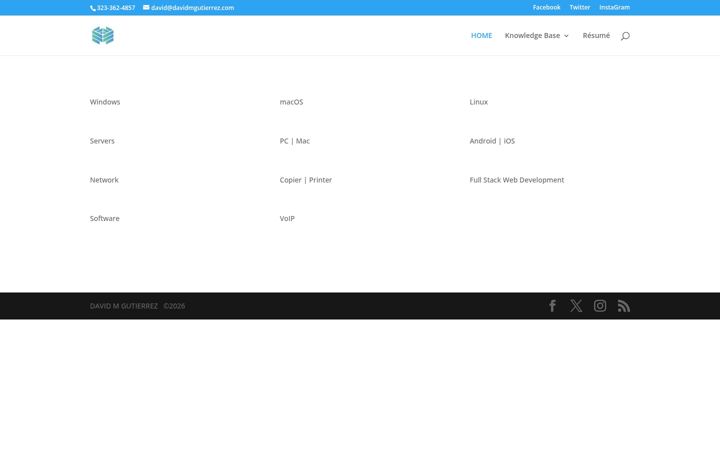The image size is (720, 450).
Task: Go to HOME menu item
Action: point(481,35)
